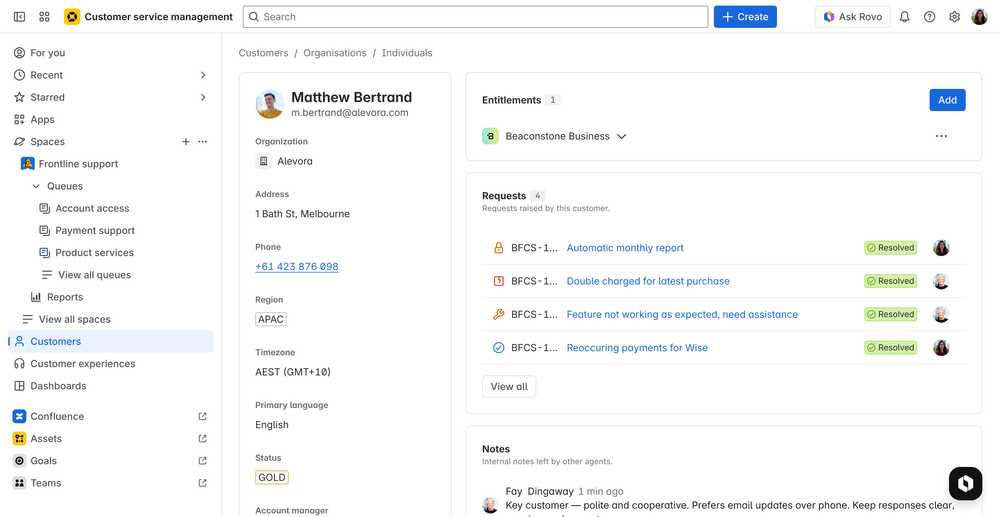Open your profile avatar menu
This screenshot has height=517, width=999.
tap(979, 17)
